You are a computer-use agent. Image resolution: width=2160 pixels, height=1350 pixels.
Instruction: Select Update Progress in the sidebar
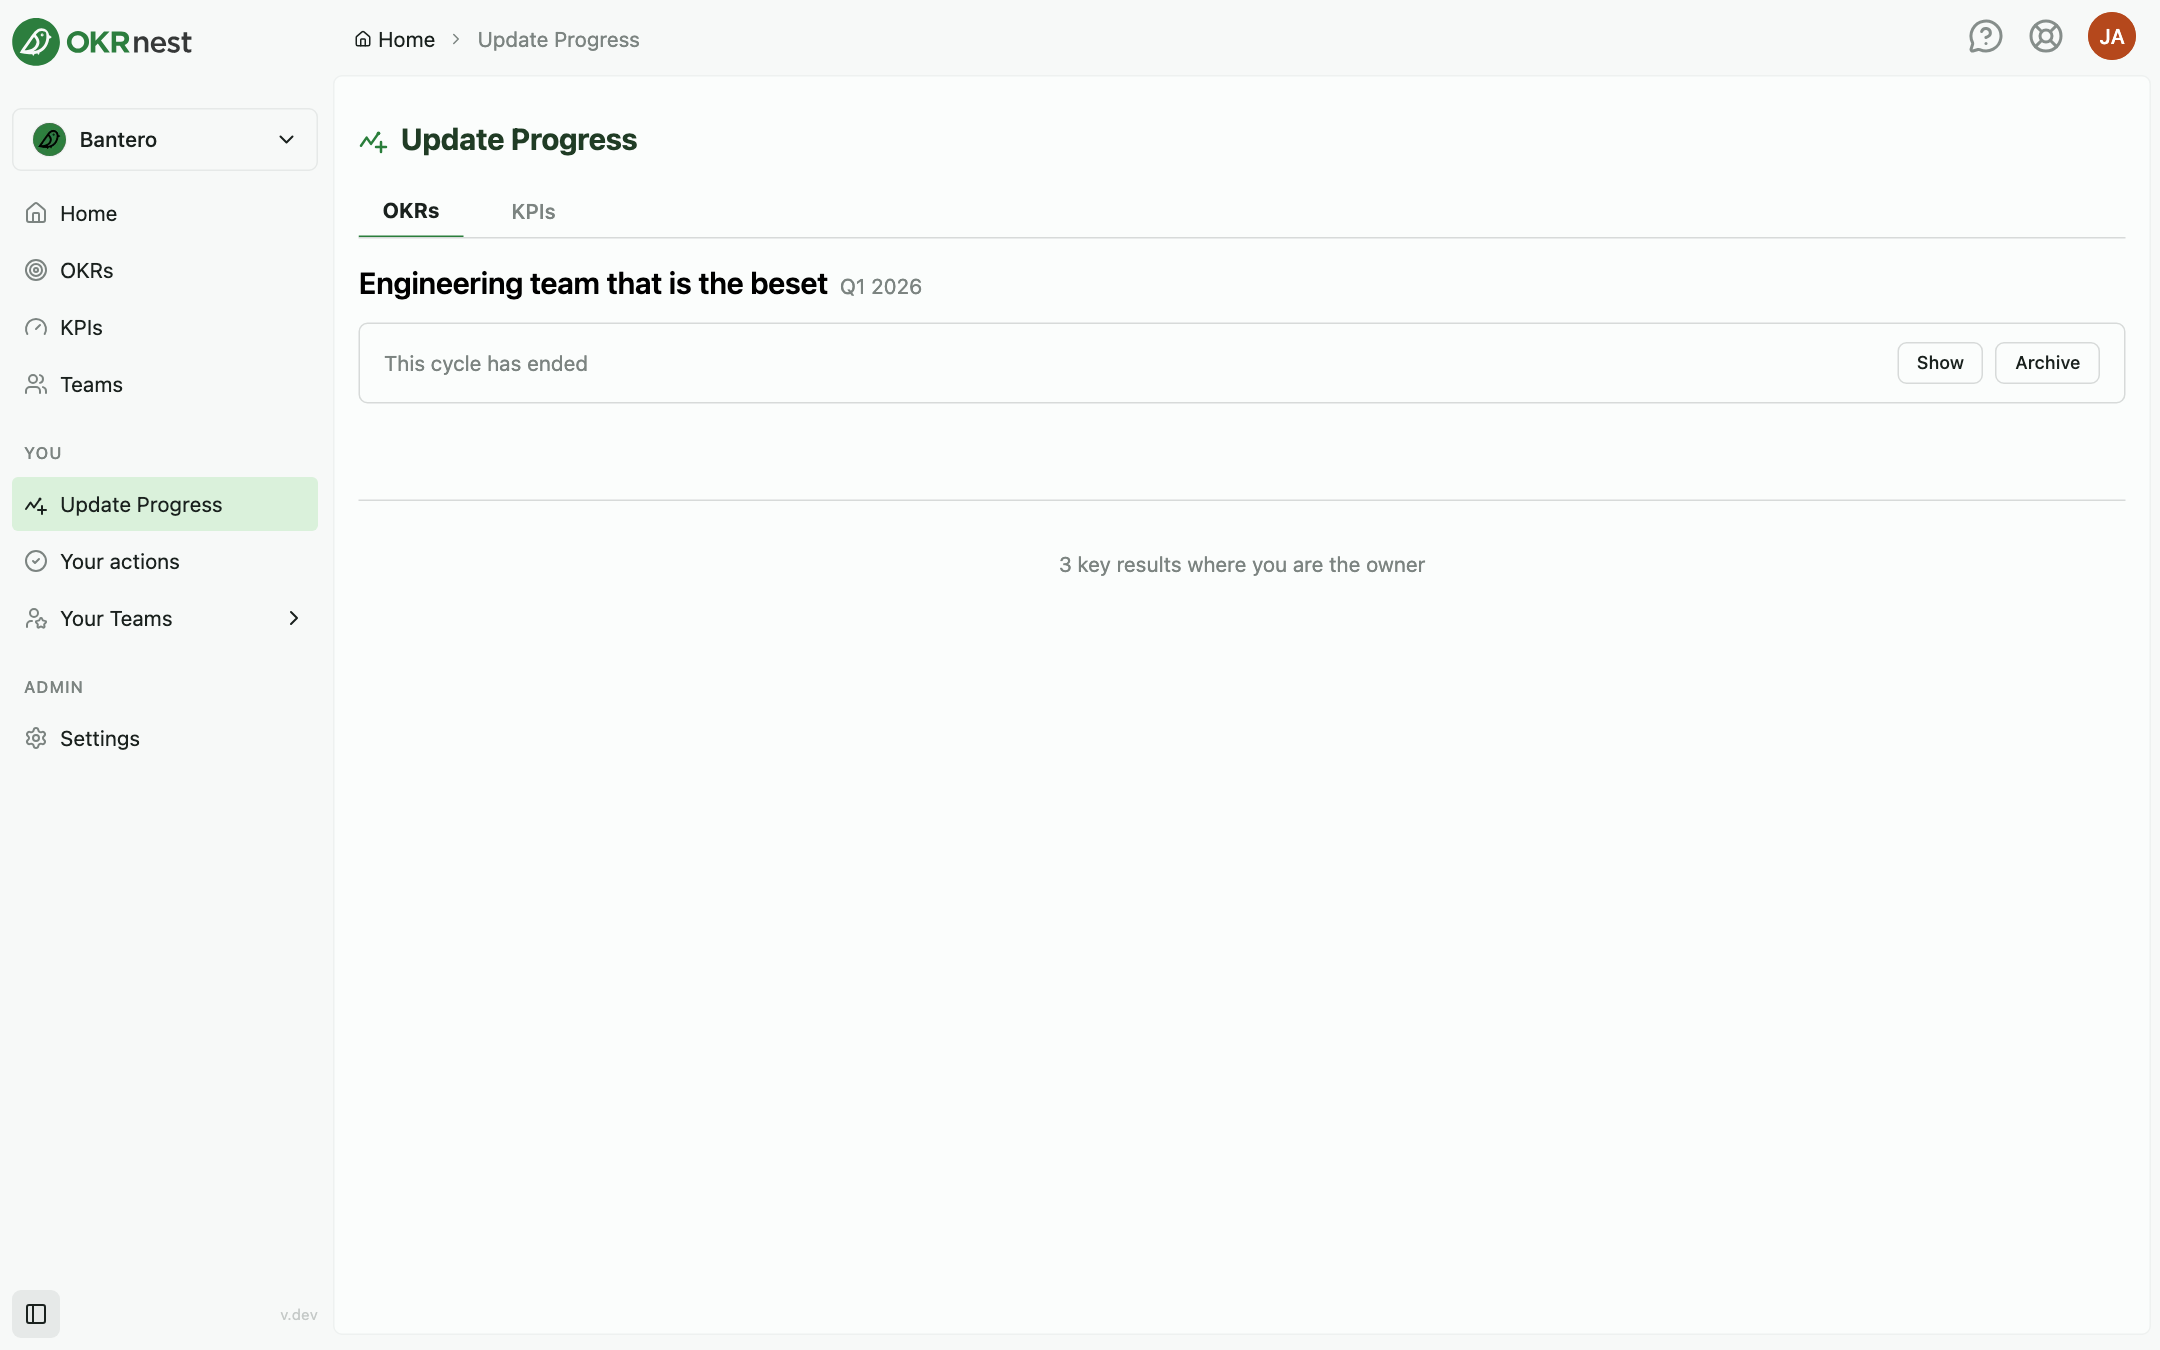click(165, 504)
